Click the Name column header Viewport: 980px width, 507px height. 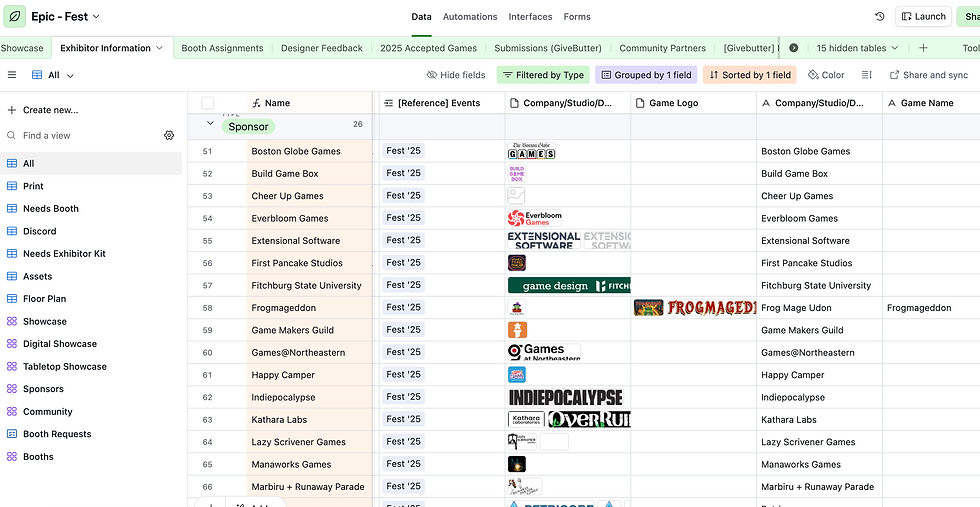pyautogui.click(x=309, y=103)
